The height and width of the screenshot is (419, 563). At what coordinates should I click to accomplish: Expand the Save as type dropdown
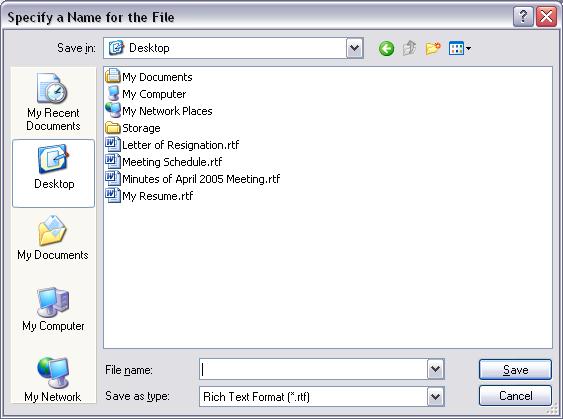click(436, 397)
